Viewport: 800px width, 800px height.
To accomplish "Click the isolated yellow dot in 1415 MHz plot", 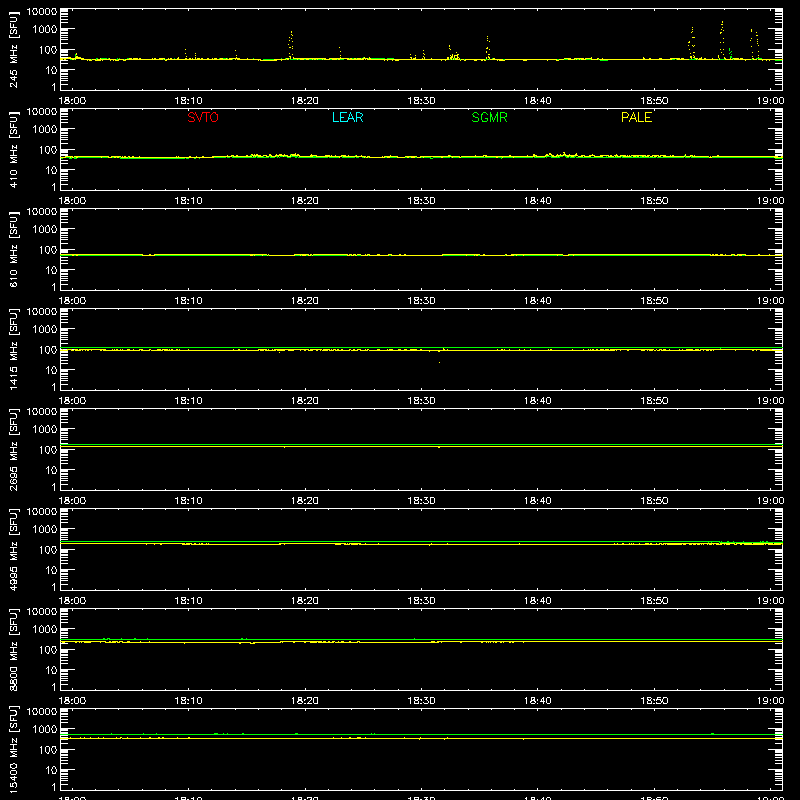I will (x=439, y=362).
